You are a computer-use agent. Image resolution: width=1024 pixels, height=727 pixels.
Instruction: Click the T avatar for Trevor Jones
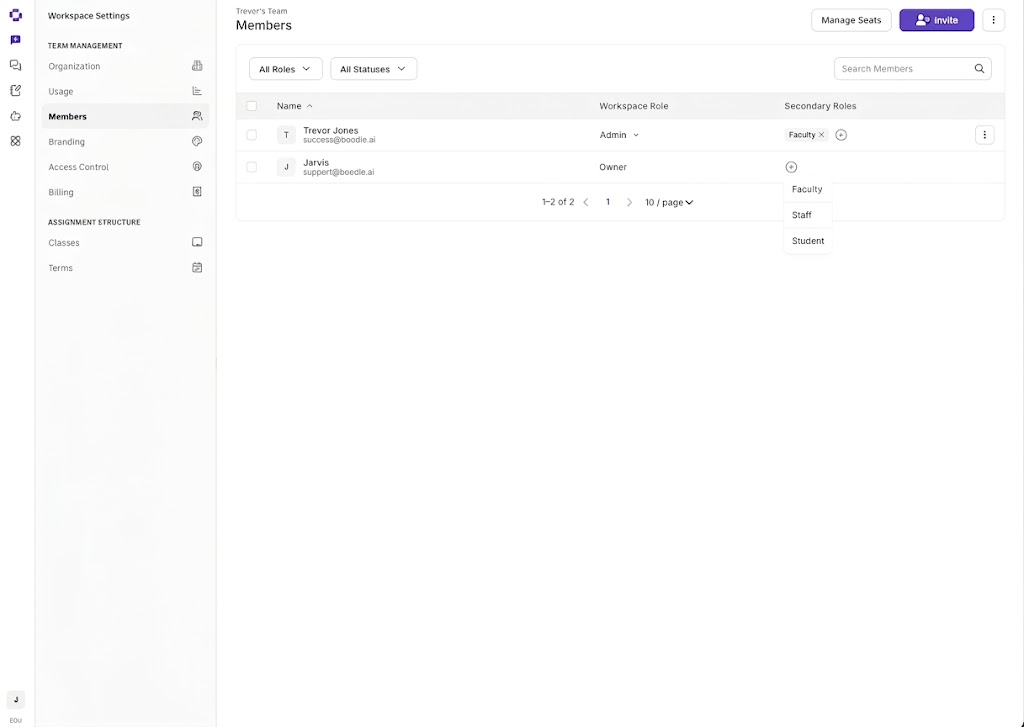286,135
